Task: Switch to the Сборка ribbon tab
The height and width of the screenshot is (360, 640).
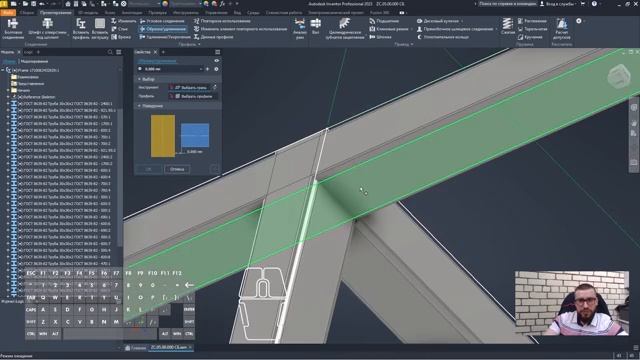Action: (x=27, y=13)
